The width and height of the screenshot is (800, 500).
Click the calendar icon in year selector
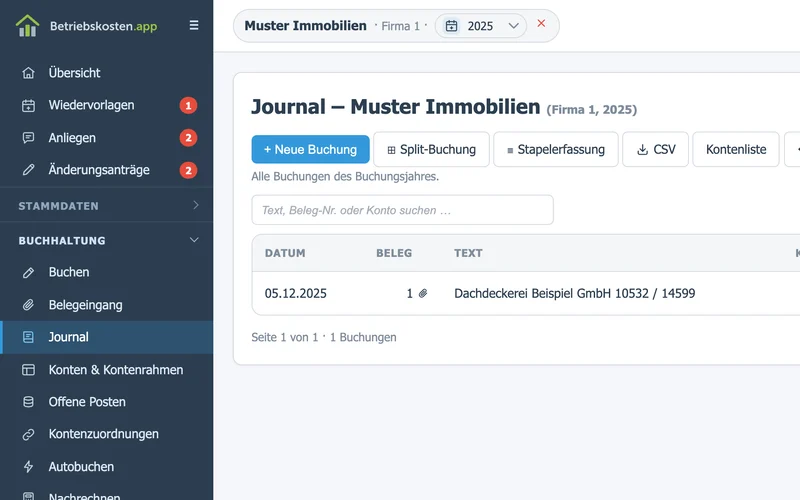click(x=452, y=26)
